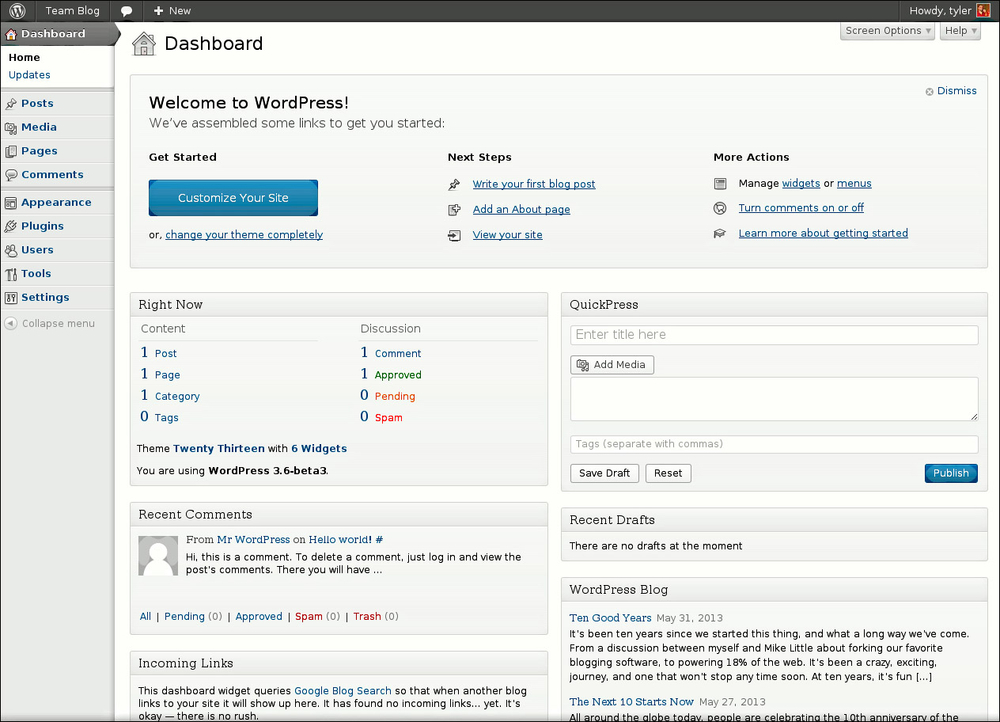
Task: Click the icon beside Add an About page
Action: coord(454,210)
